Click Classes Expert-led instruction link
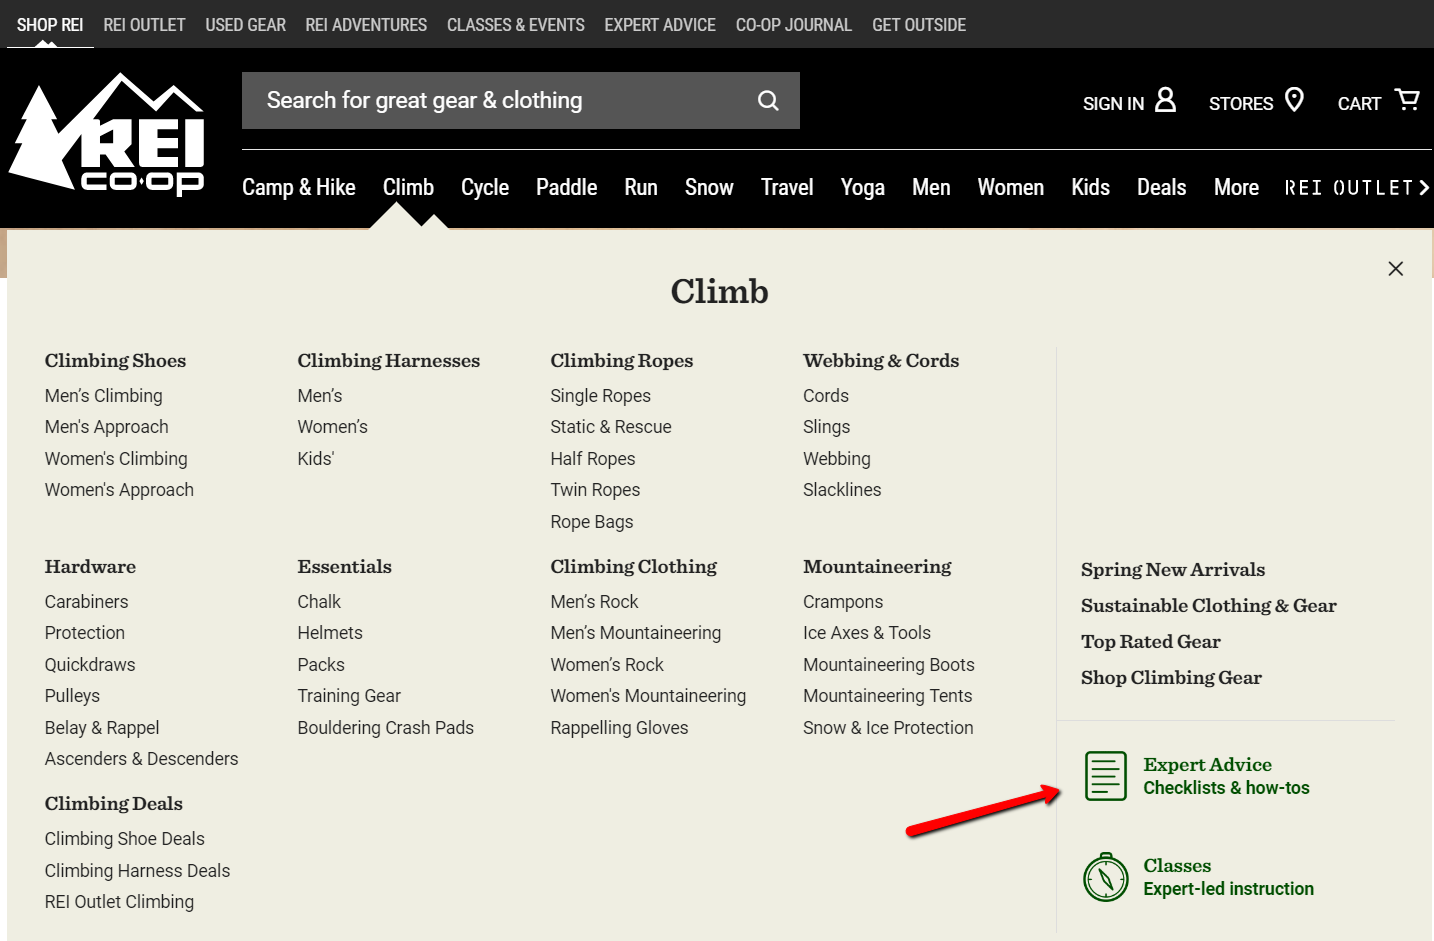This screenshot has height=941, width=1434. click(x=1228, y=877)
